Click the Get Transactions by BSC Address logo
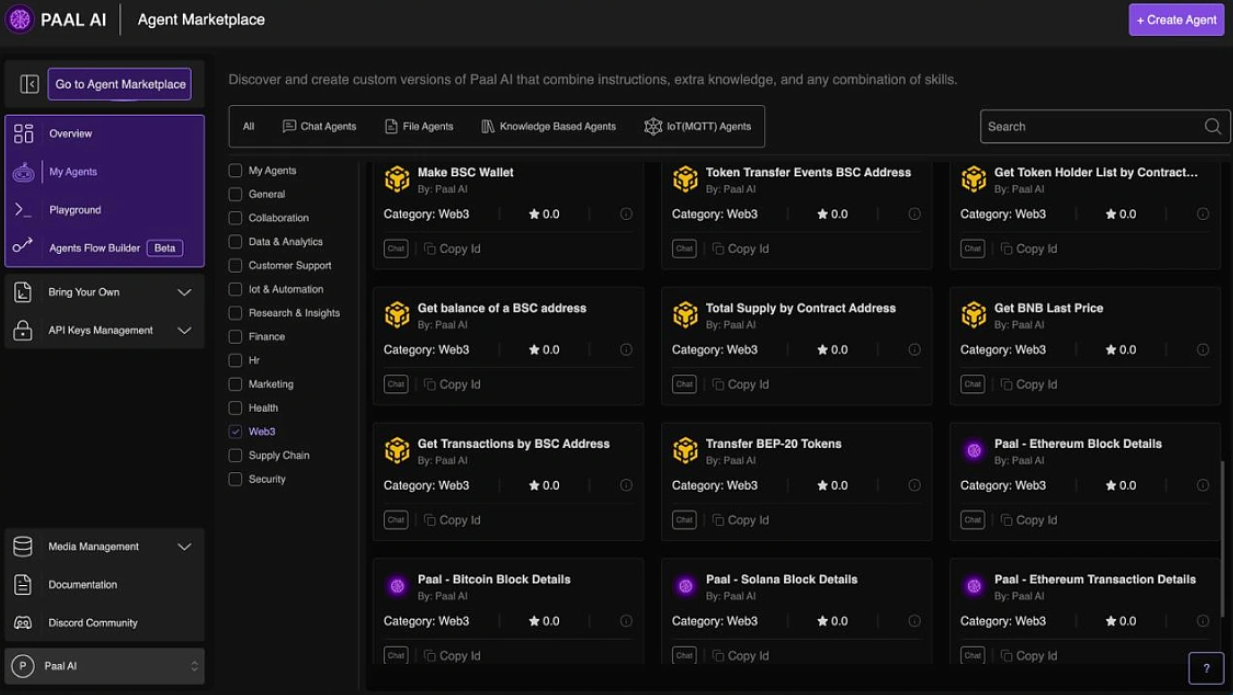Screen dimensions: 1233x695 [397, 450]
